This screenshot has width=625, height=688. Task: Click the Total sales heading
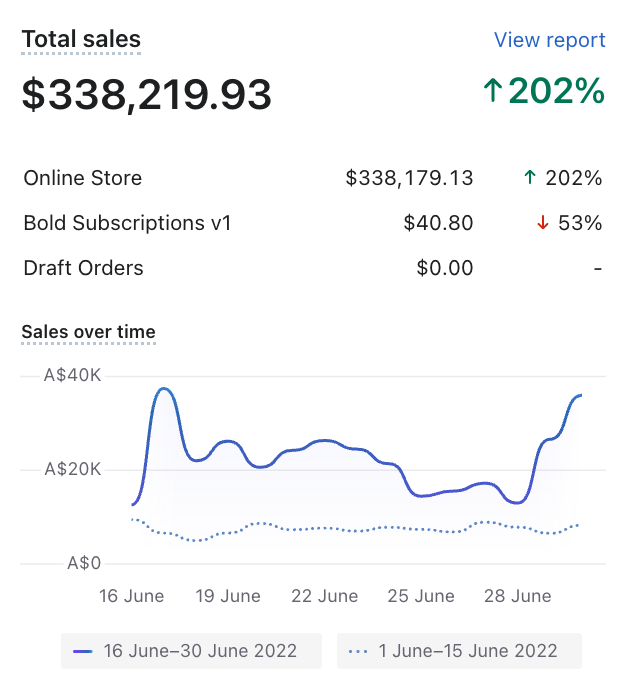[x=81, y=40]
